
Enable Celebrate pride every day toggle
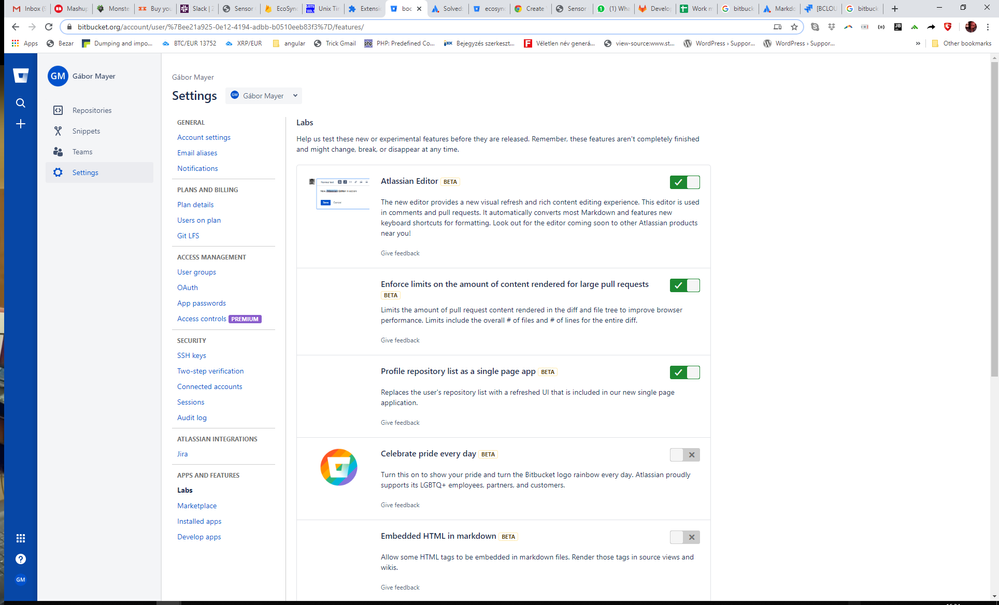pos(685,455)
